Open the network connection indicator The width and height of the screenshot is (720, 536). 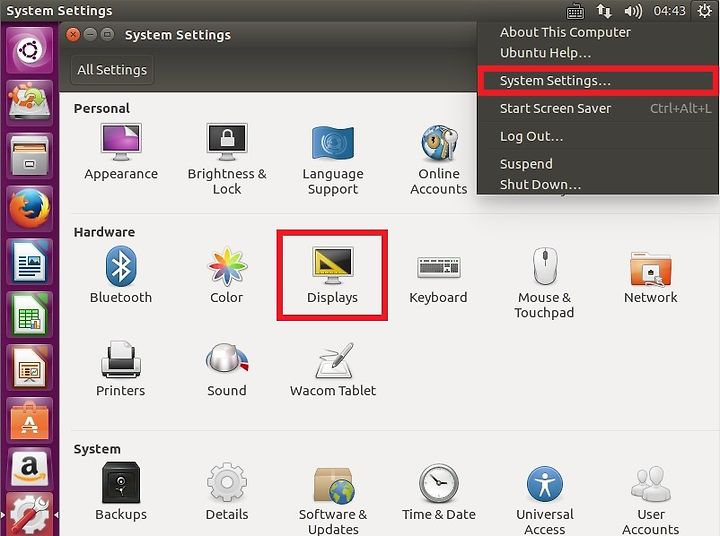click(604, 11)
